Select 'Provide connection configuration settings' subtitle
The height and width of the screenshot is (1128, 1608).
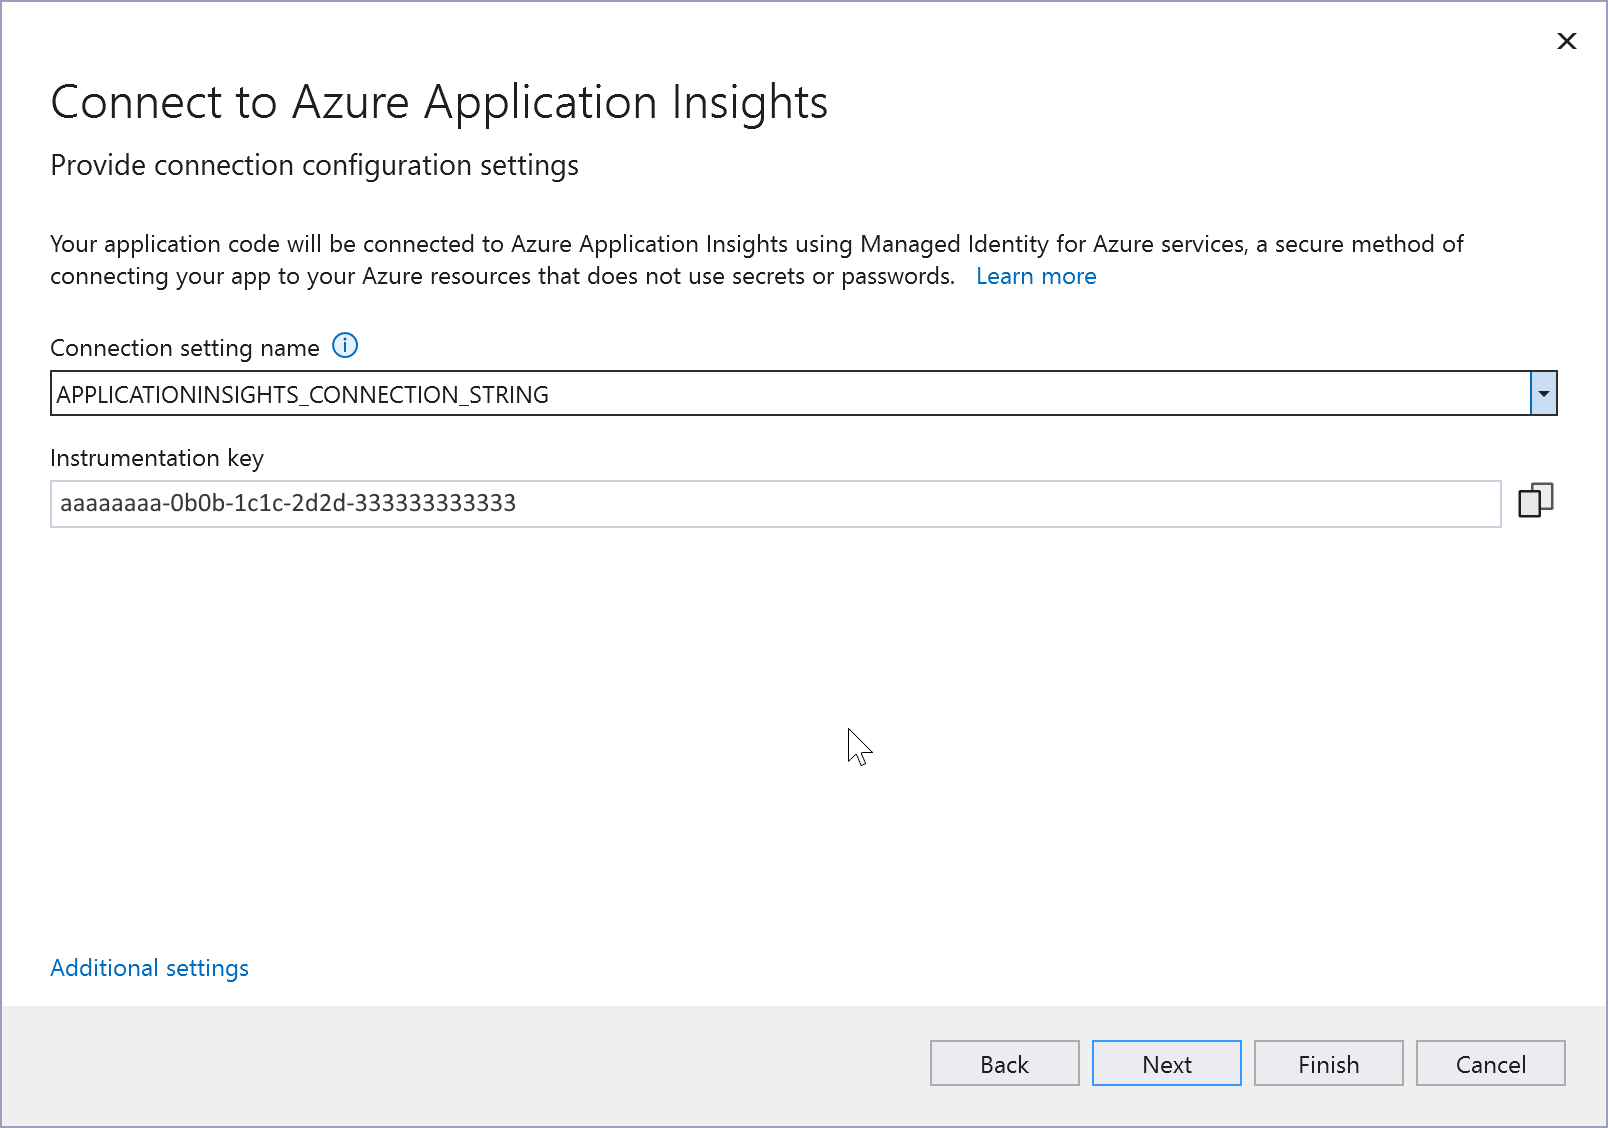point(314,165)
